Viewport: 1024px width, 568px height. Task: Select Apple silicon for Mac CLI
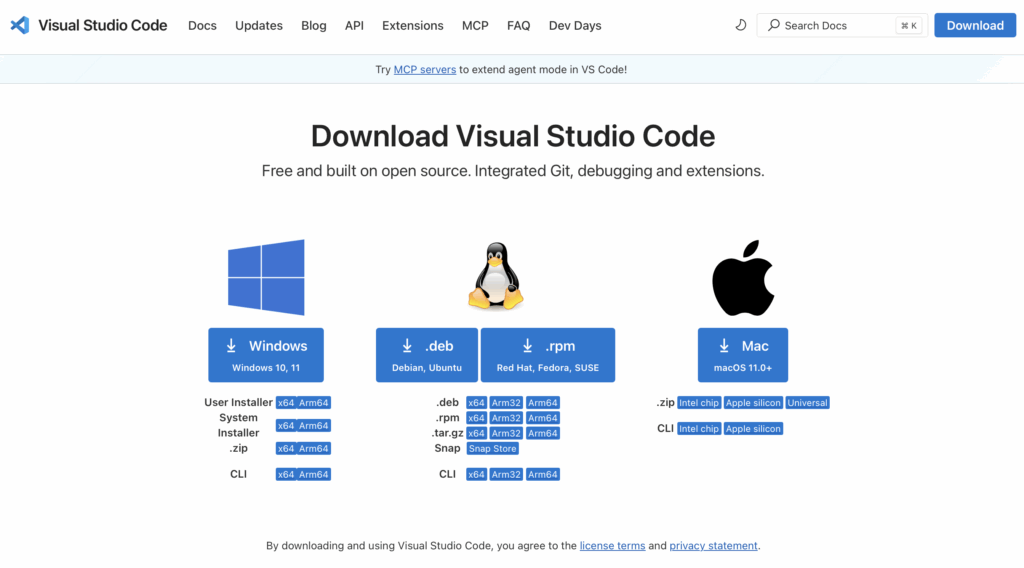point(753,429)
